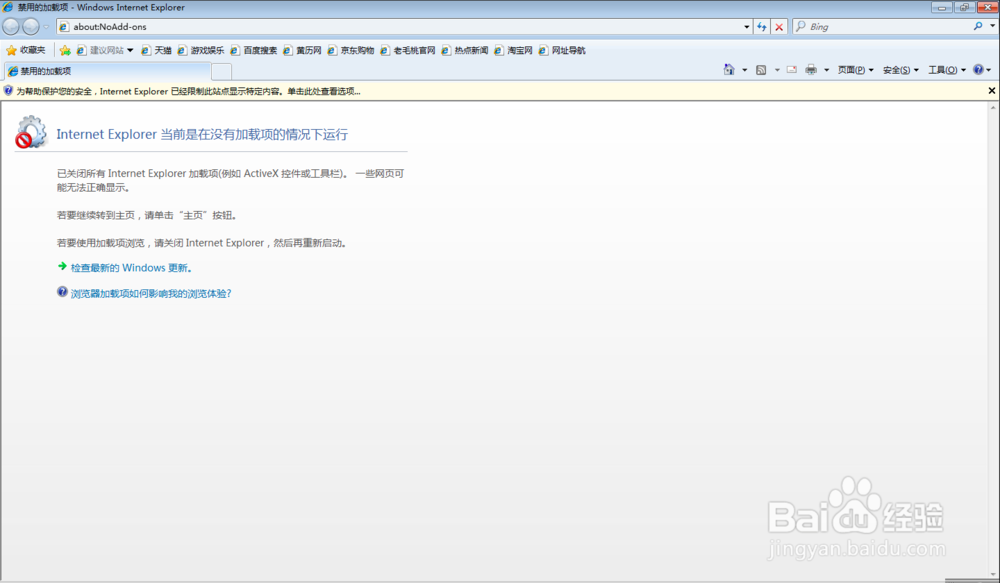Refresh the page with the blue arrows icon

[761, 27]
